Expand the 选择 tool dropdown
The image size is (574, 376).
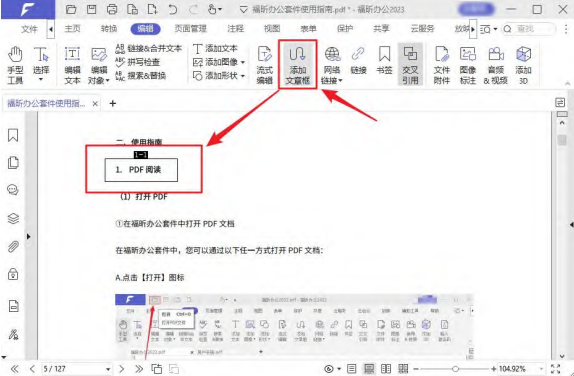click(x=41, y=79)
